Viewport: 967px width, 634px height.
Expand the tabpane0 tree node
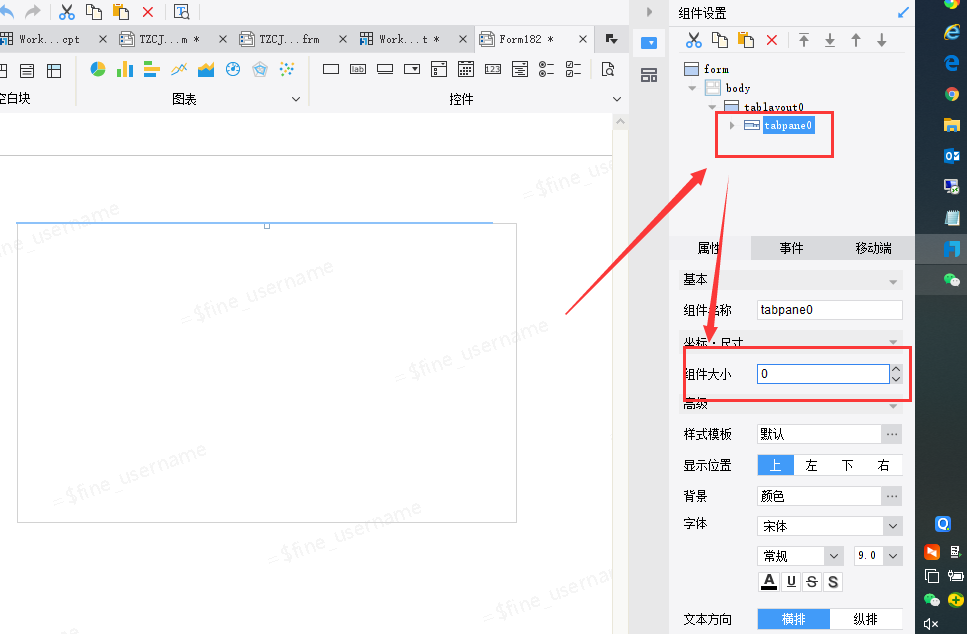coord(732,125)
